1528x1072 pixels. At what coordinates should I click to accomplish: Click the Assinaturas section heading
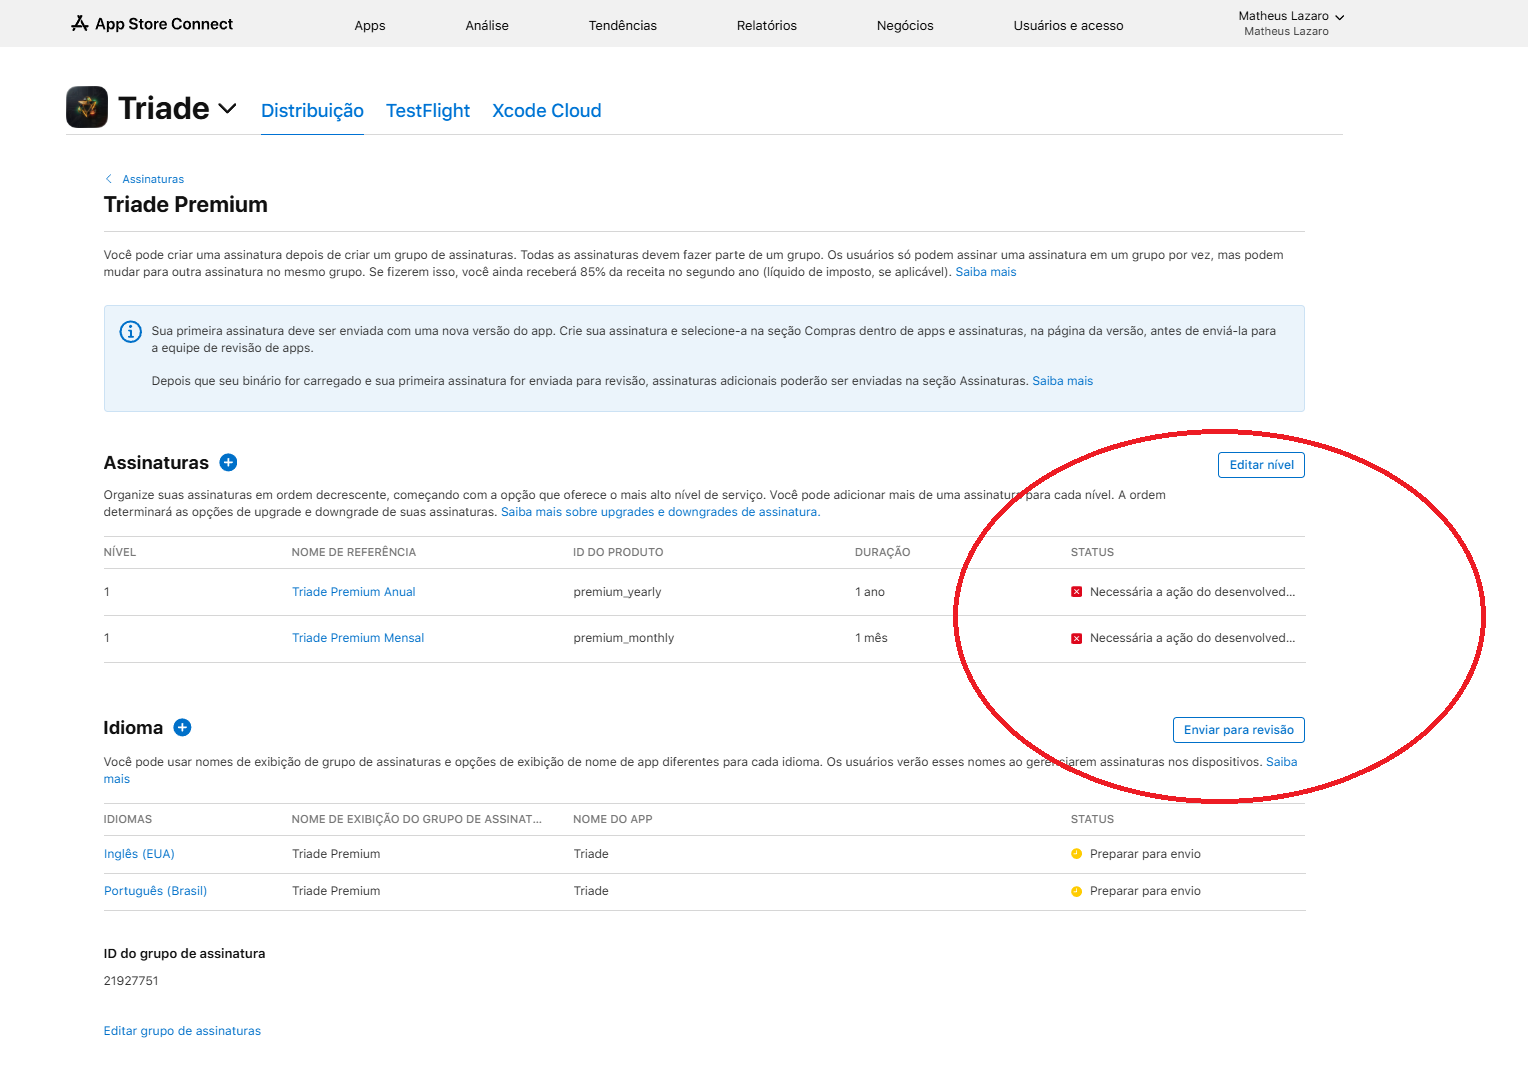pos(156,463)
